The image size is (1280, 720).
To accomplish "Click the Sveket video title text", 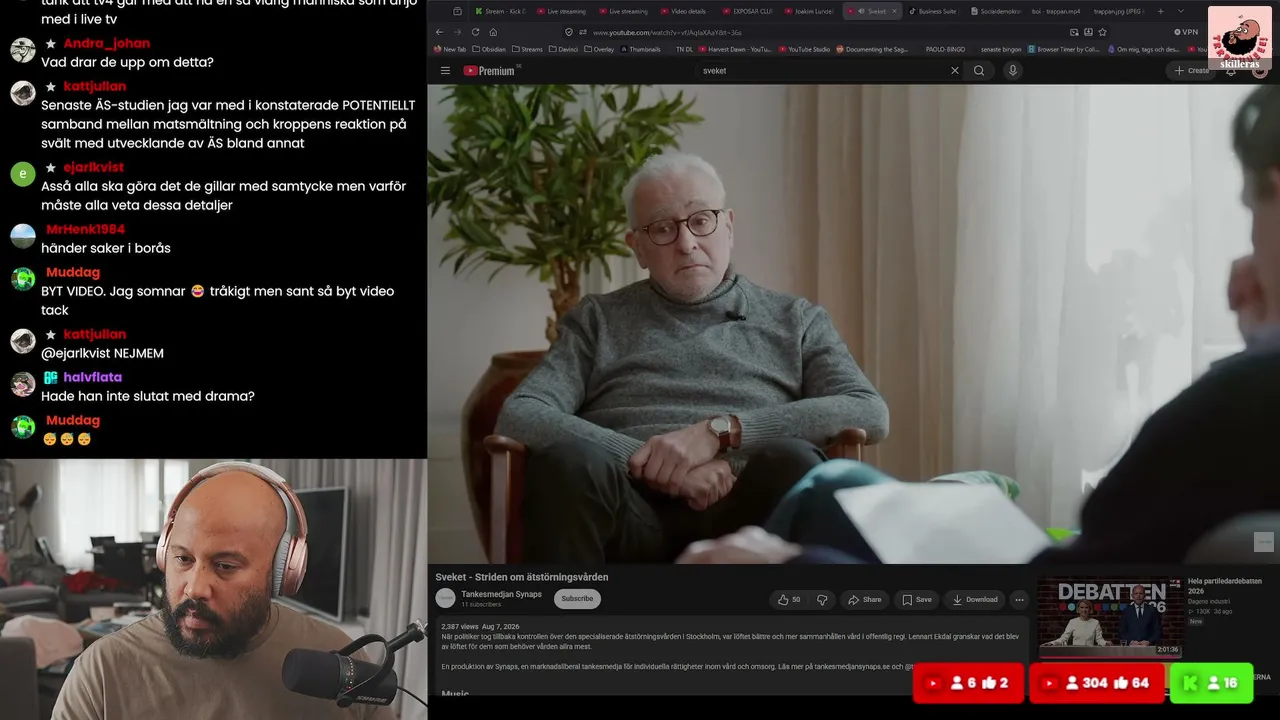I will [522, 577].
